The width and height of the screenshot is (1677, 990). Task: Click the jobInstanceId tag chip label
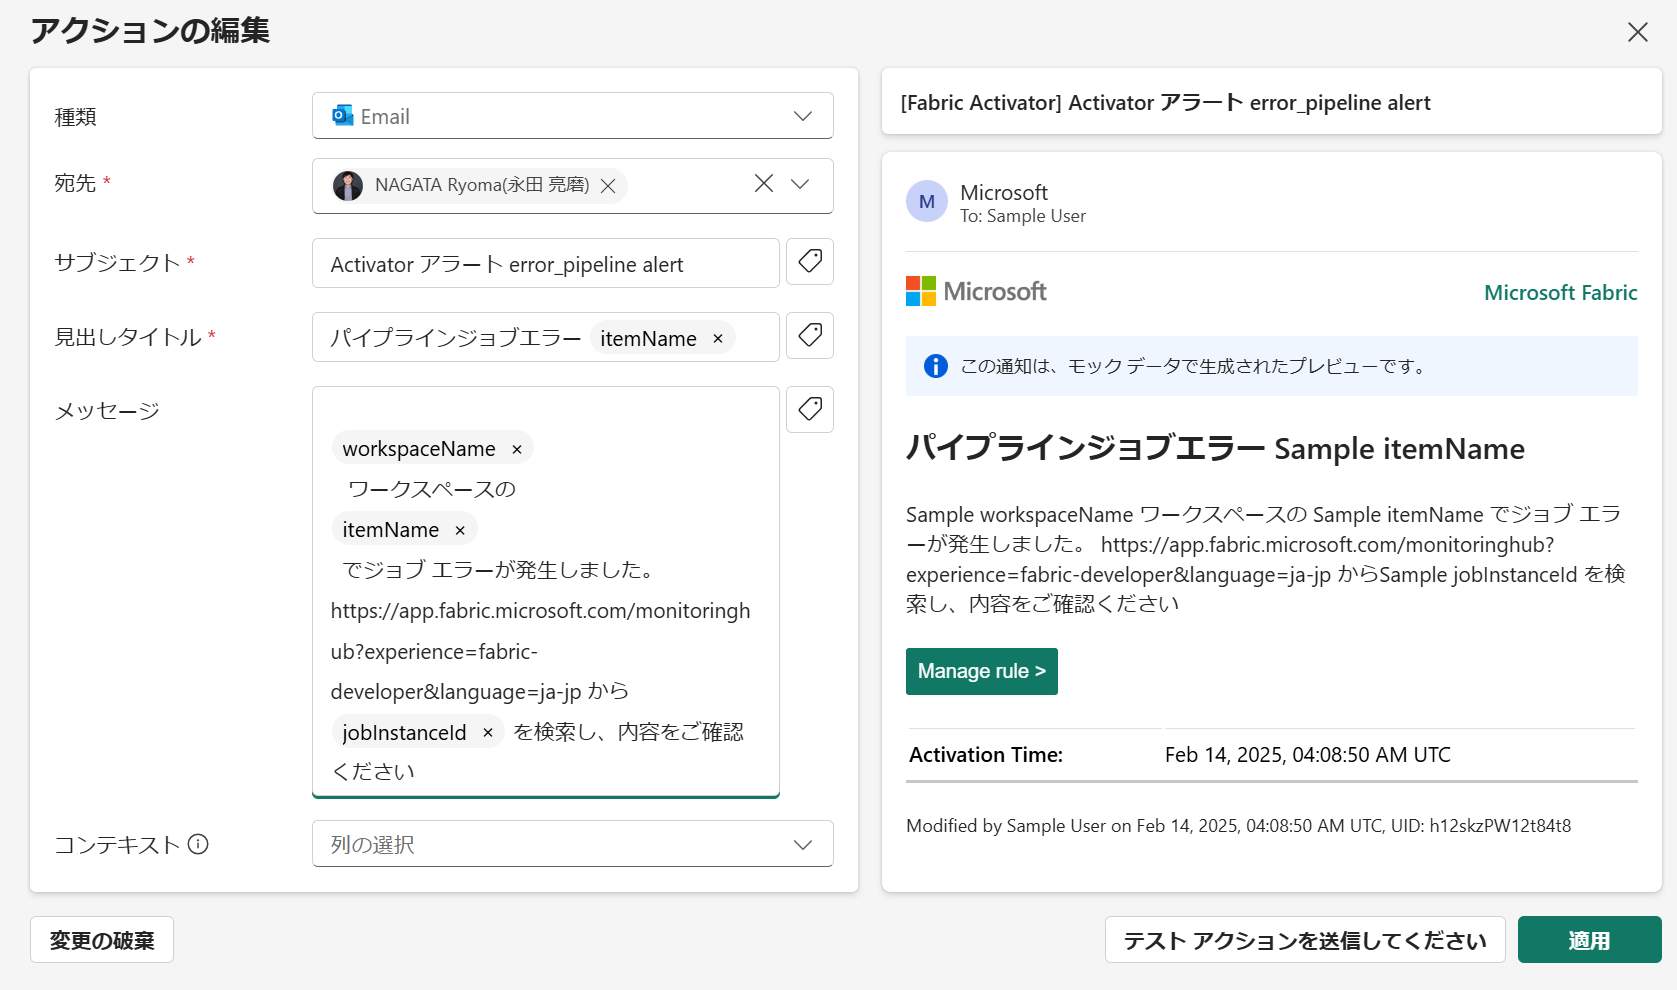click(x=404, y=733)
